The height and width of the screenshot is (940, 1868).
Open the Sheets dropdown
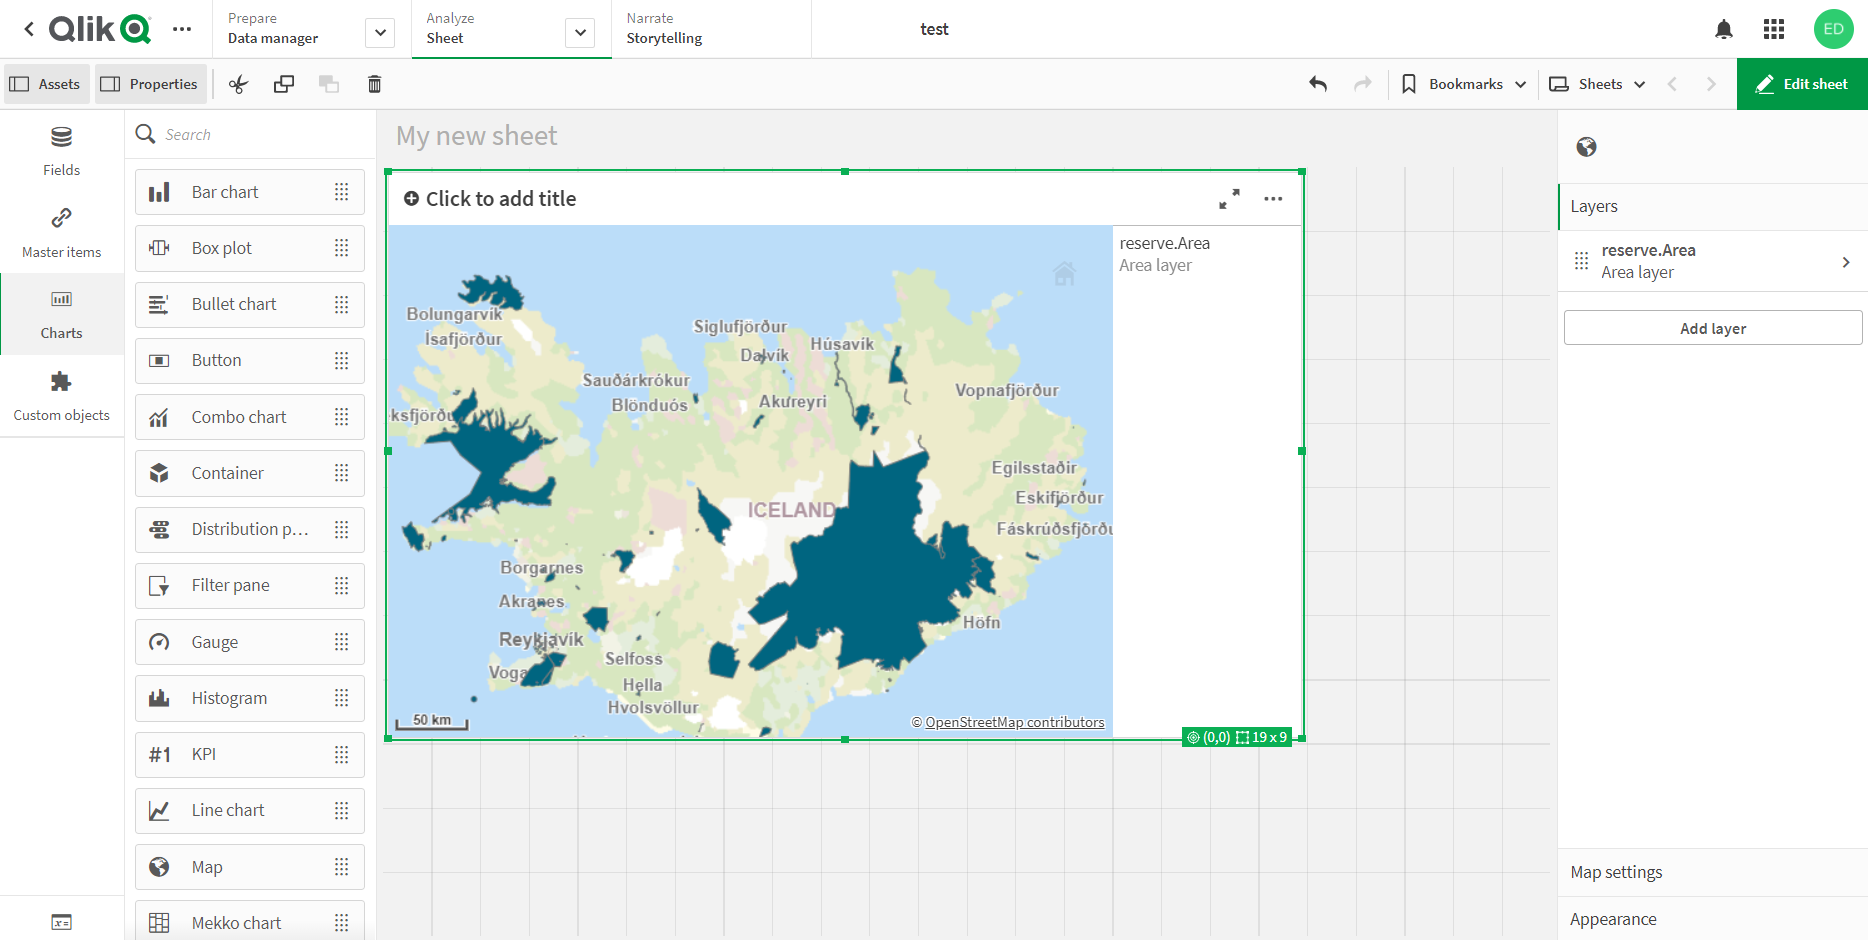point(1597,84)
